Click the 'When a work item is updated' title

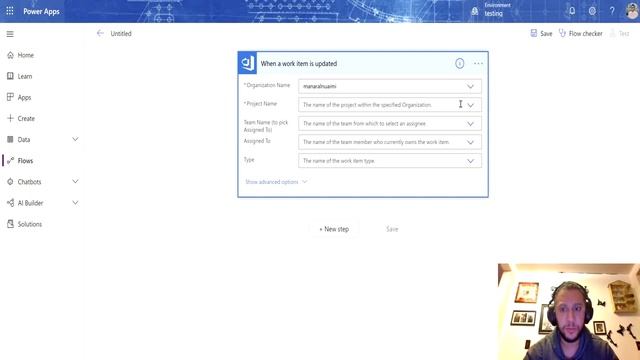click(299, 64)
